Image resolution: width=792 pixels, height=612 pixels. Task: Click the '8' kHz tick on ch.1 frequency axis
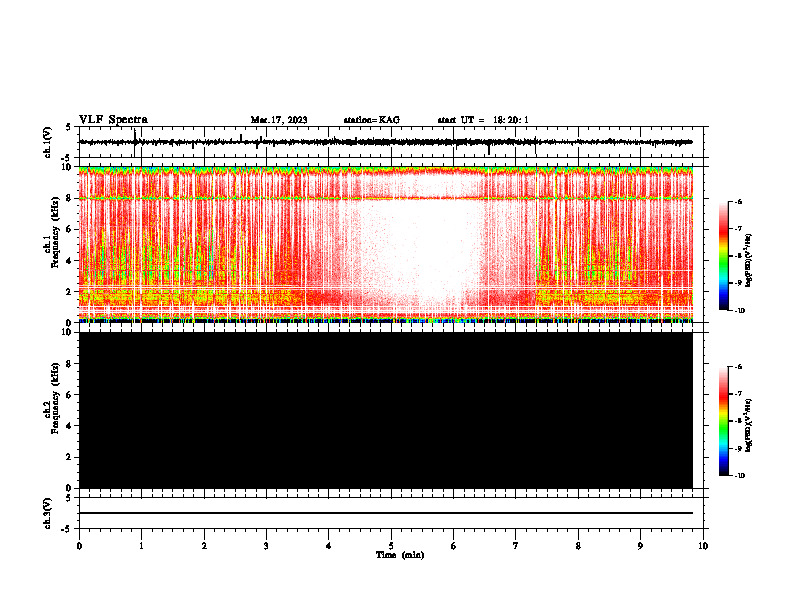70,198
